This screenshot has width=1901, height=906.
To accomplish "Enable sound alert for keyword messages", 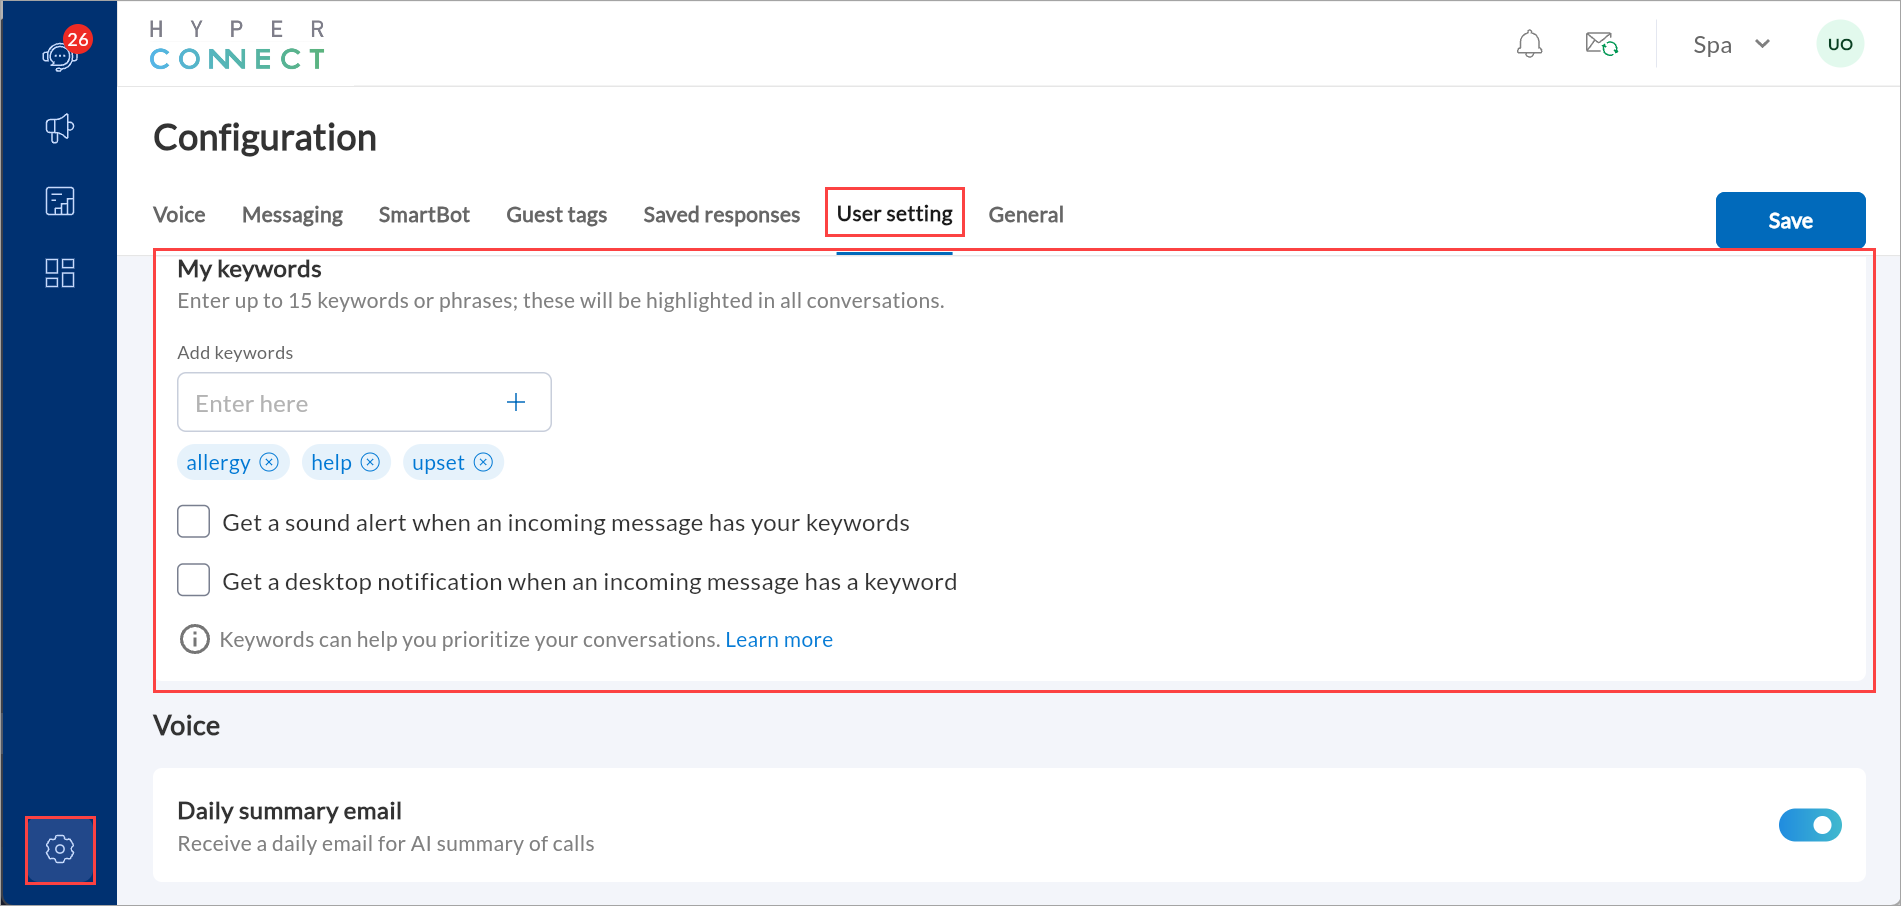I will click(193, 521).
